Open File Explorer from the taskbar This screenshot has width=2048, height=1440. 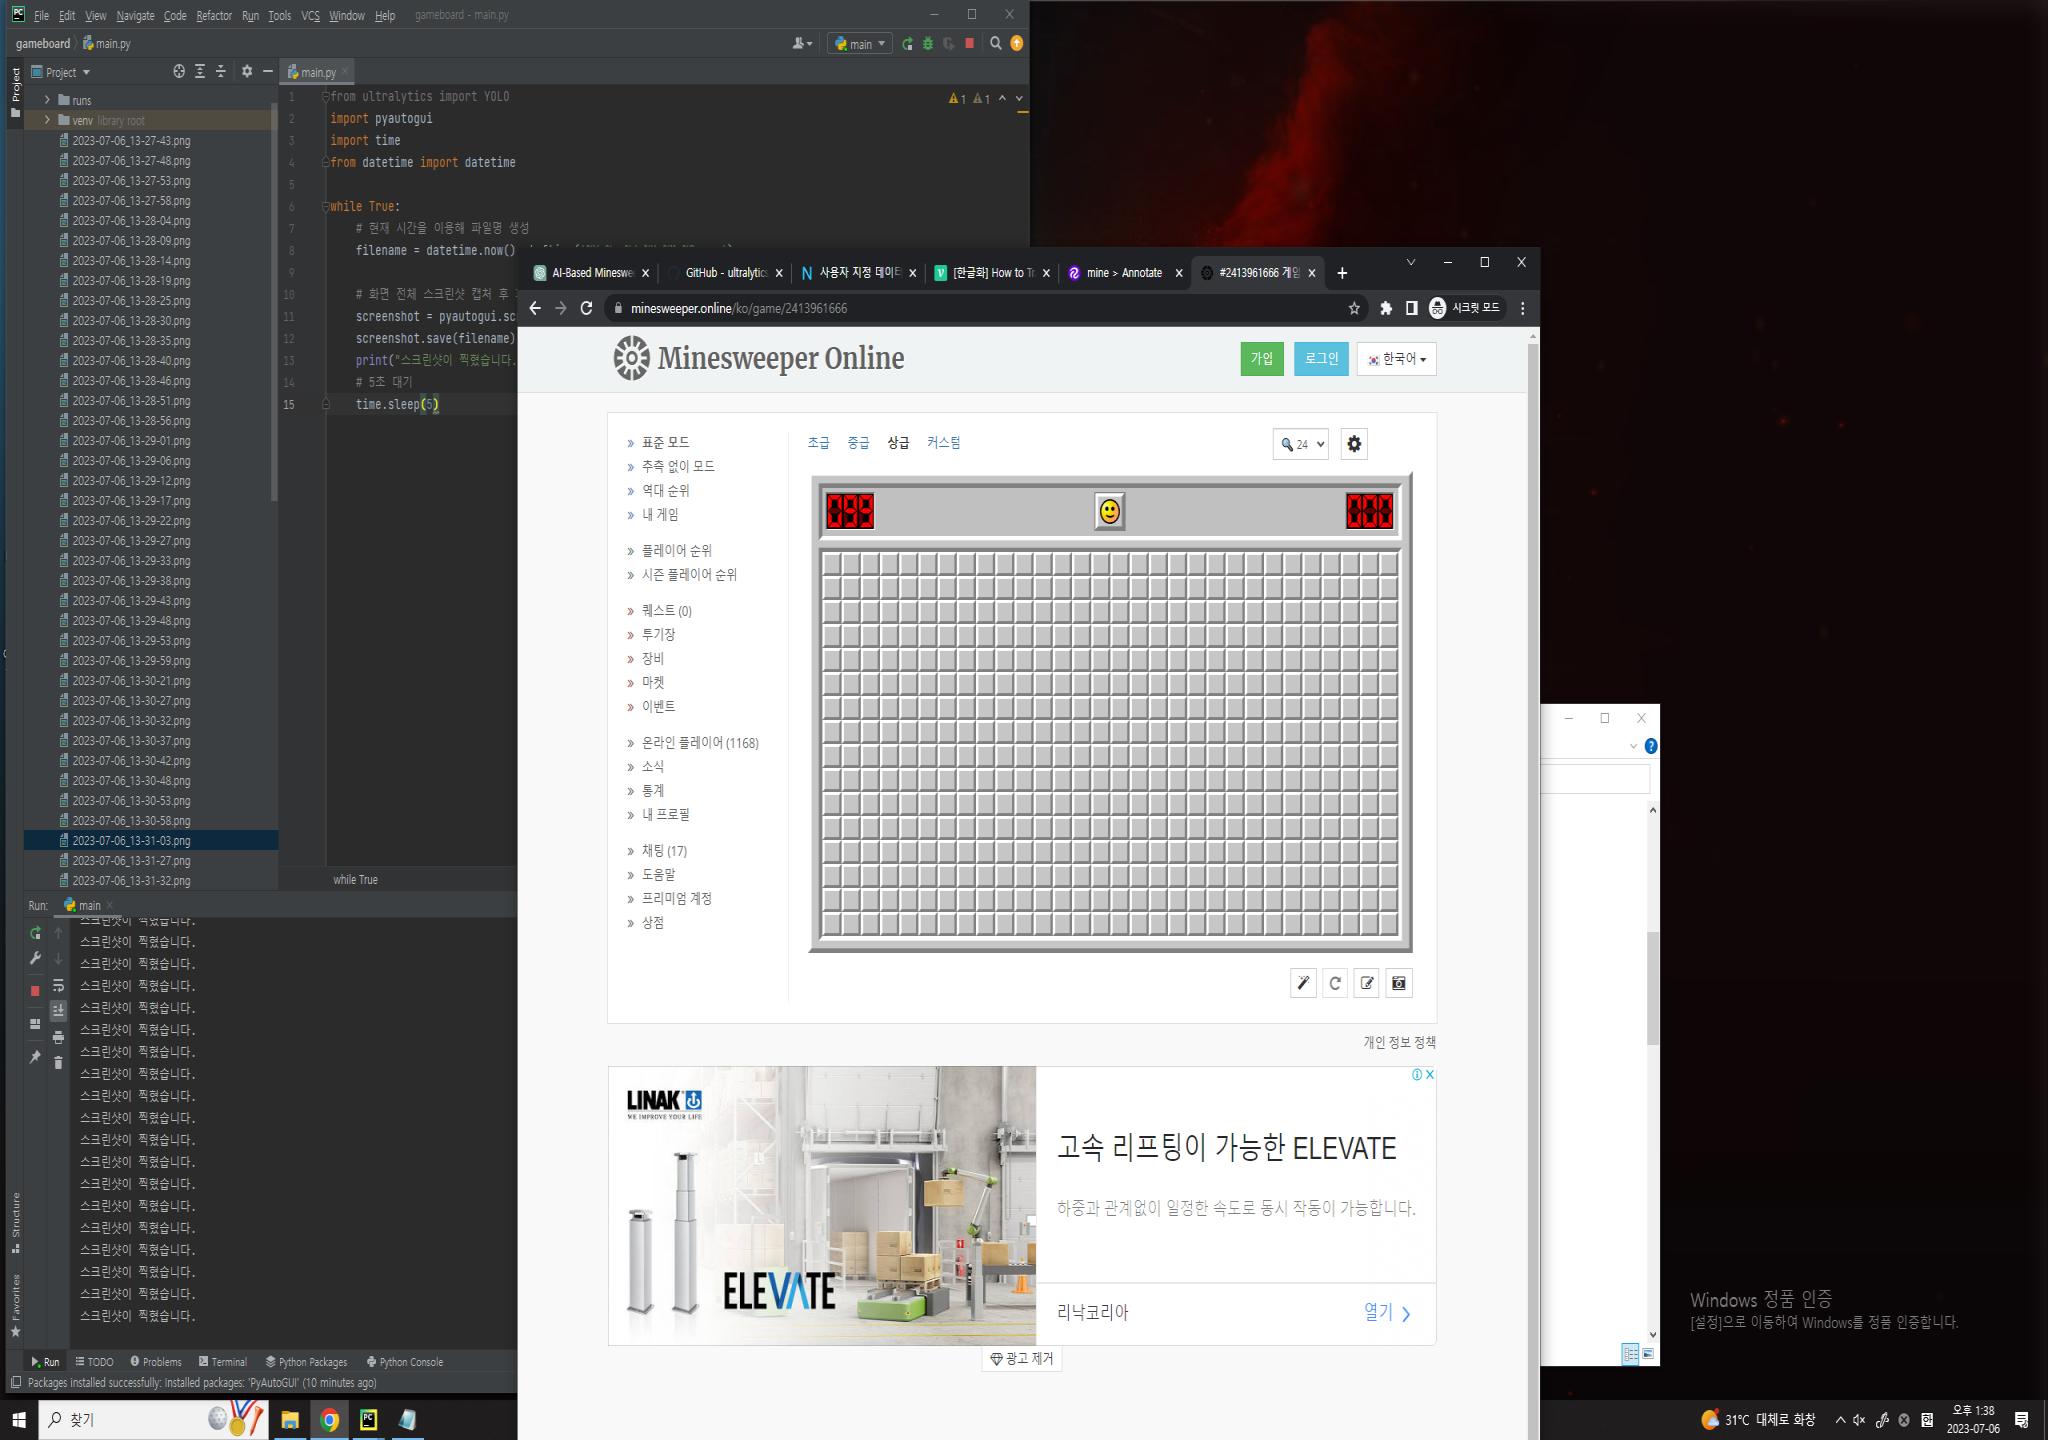[290, 1420]
